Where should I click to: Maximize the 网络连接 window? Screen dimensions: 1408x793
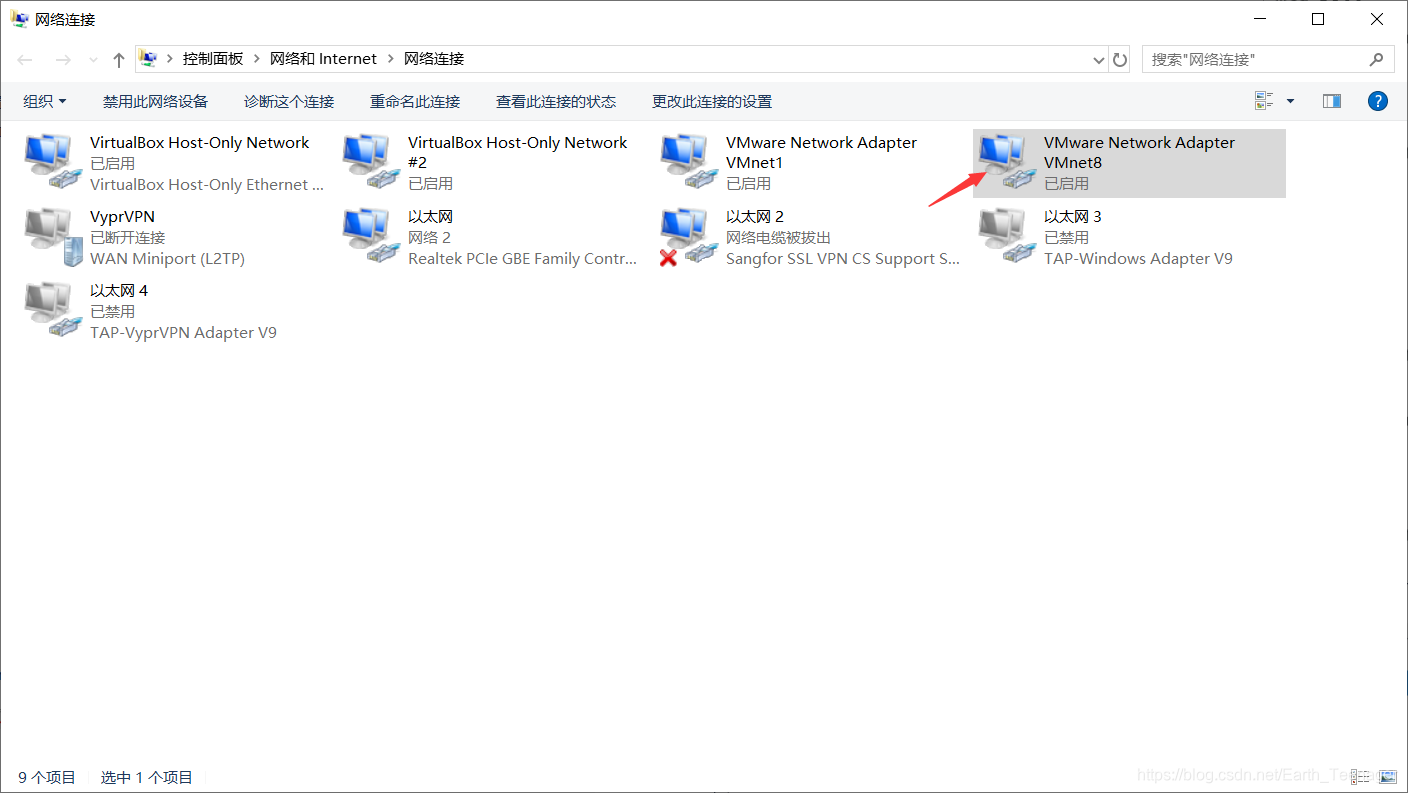(x=1318, y=18)
